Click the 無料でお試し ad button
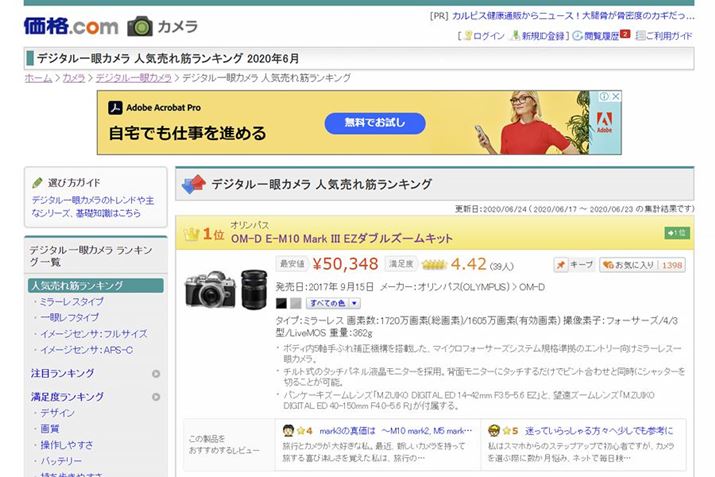Screen dimensions: 715x477 [375, 122]
